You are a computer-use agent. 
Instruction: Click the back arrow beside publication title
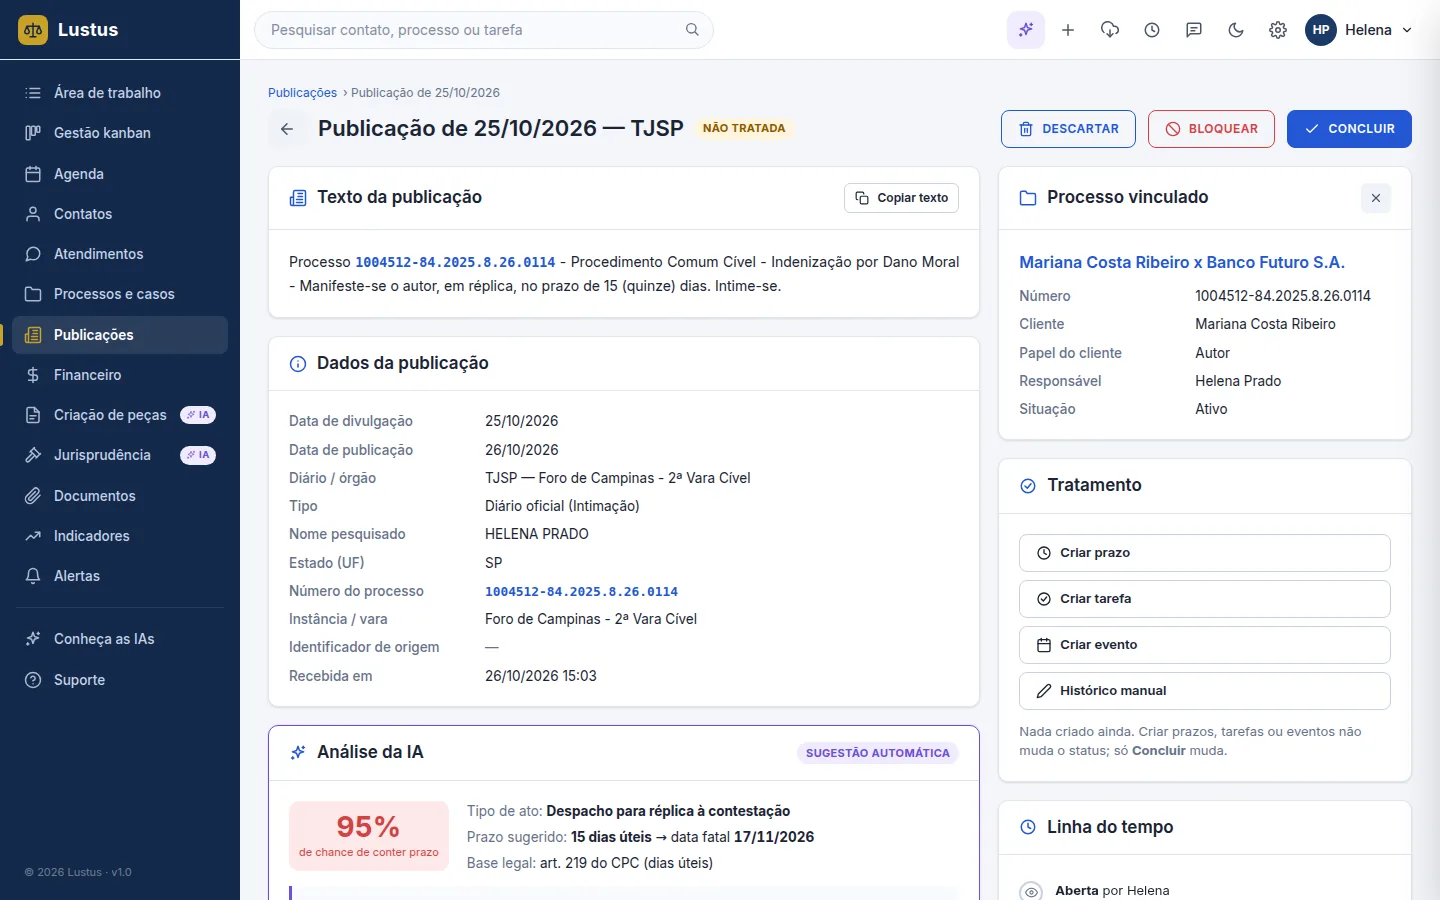click(x=287, y=129)
